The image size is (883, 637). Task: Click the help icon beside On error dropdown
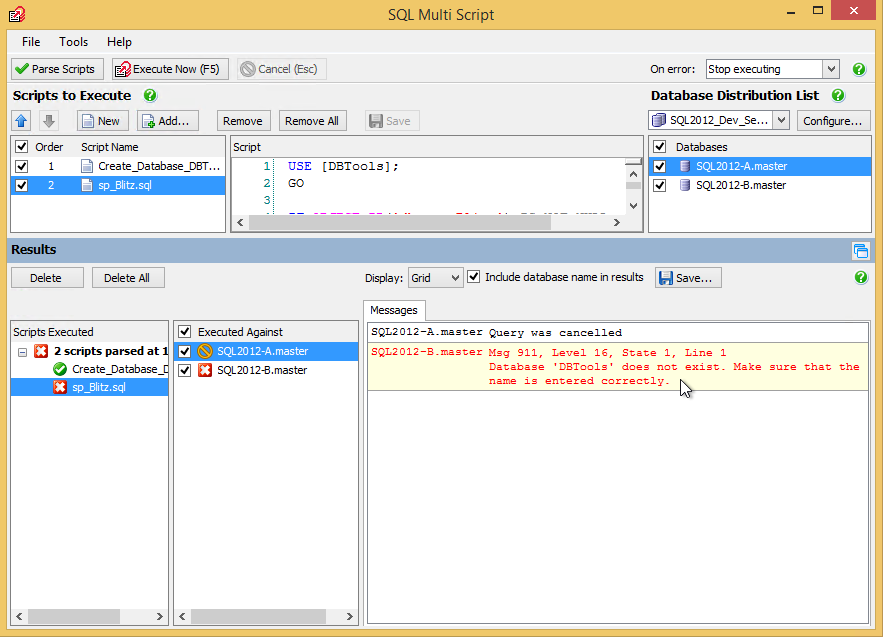point(859,69)
